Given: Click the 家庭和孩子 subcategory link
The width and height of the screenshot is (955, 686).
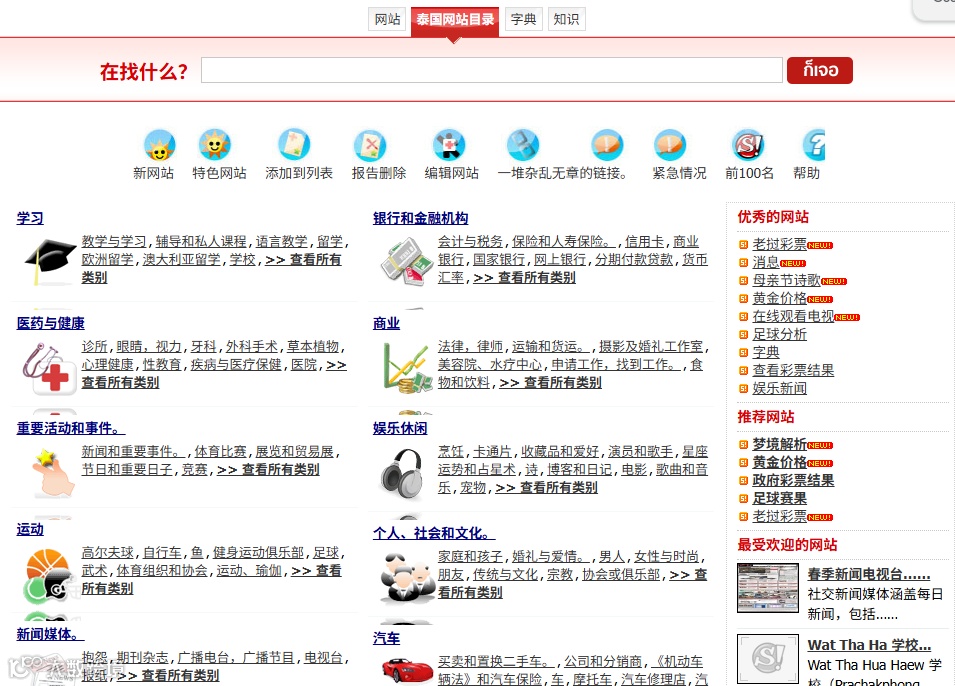Looking at the screenshot, I should pyautogui.click(x=470, y=557).
